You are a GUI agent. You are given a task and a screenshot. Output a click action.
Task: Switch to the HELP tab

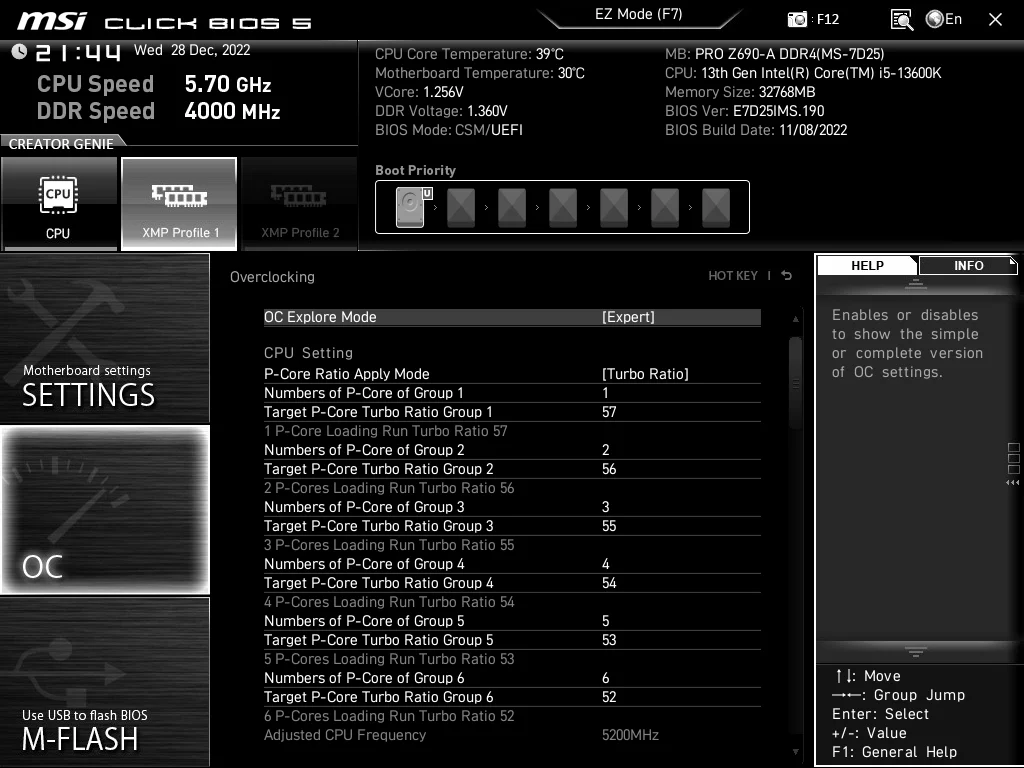coord(867,265)
